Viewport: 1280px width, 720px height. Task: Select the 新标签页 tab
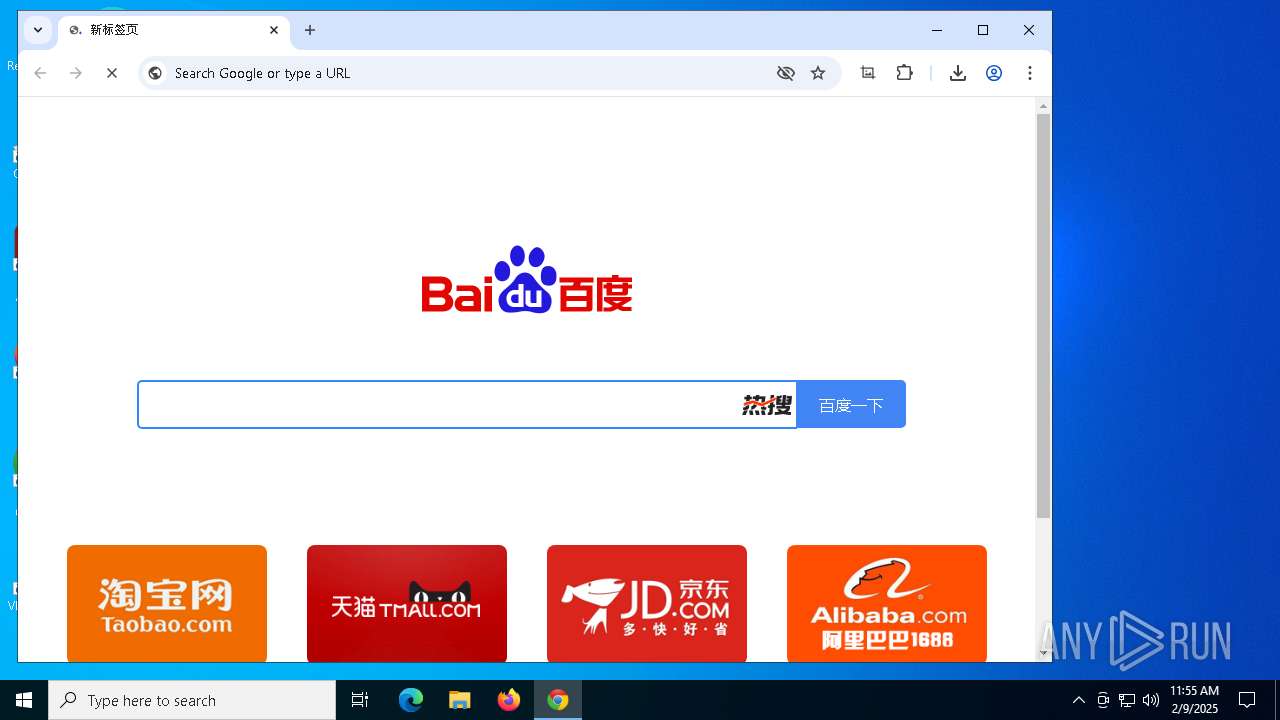[174, 30]
